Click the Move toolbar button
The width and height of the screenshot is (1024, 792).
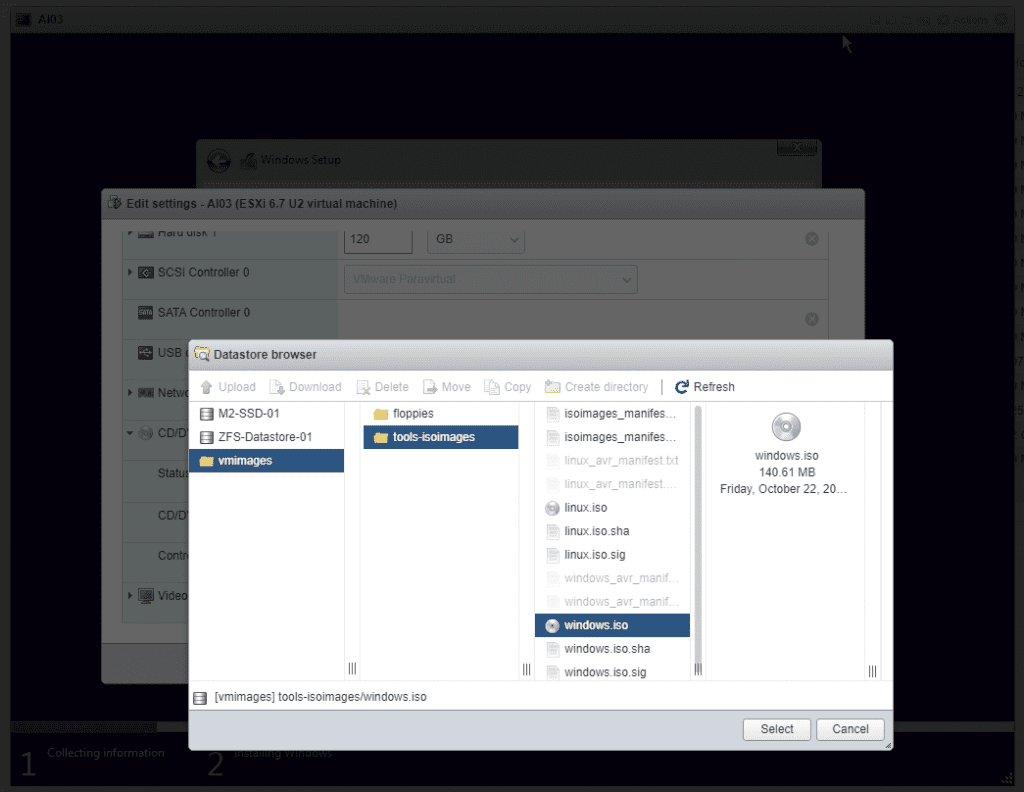pos(447,387)
